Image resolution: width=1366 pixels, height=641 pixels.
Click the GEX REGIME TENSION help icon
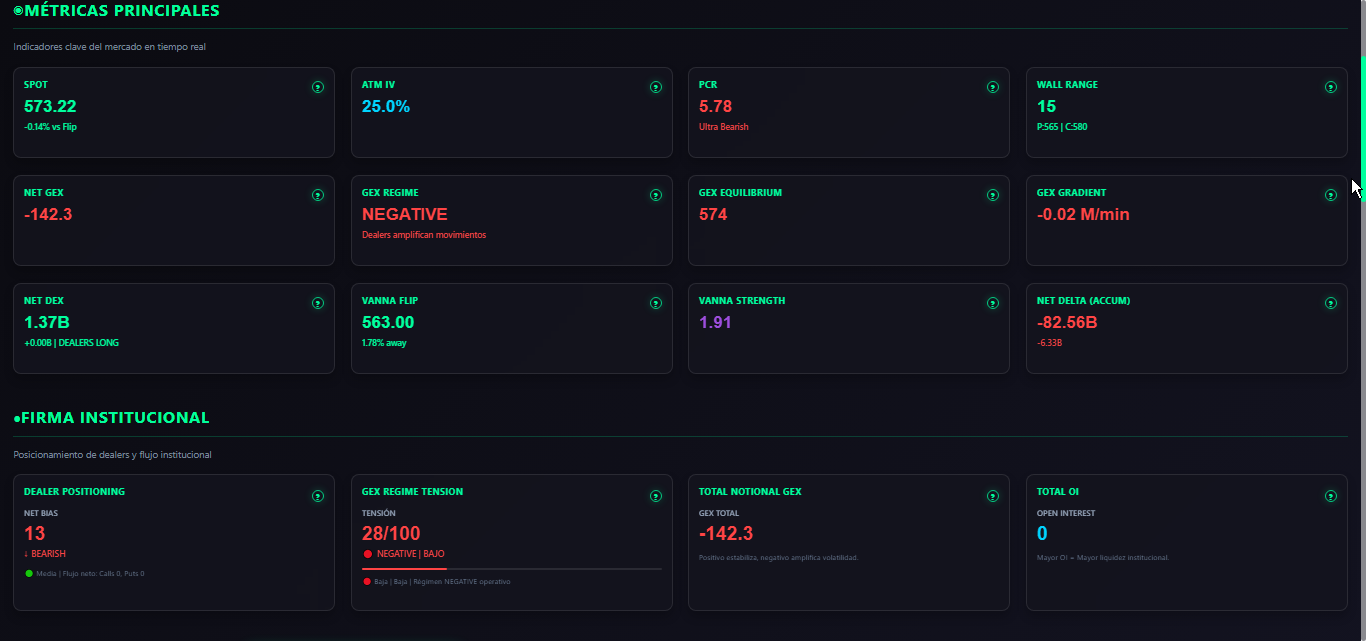656,496
